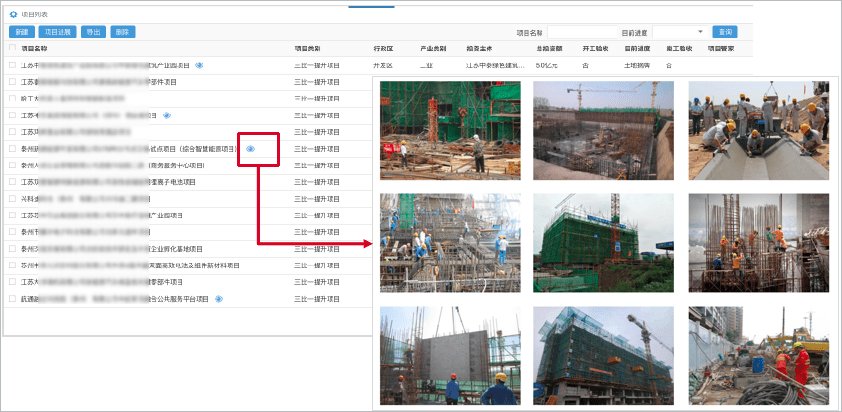Check the box for the first project row

point(12,65)
